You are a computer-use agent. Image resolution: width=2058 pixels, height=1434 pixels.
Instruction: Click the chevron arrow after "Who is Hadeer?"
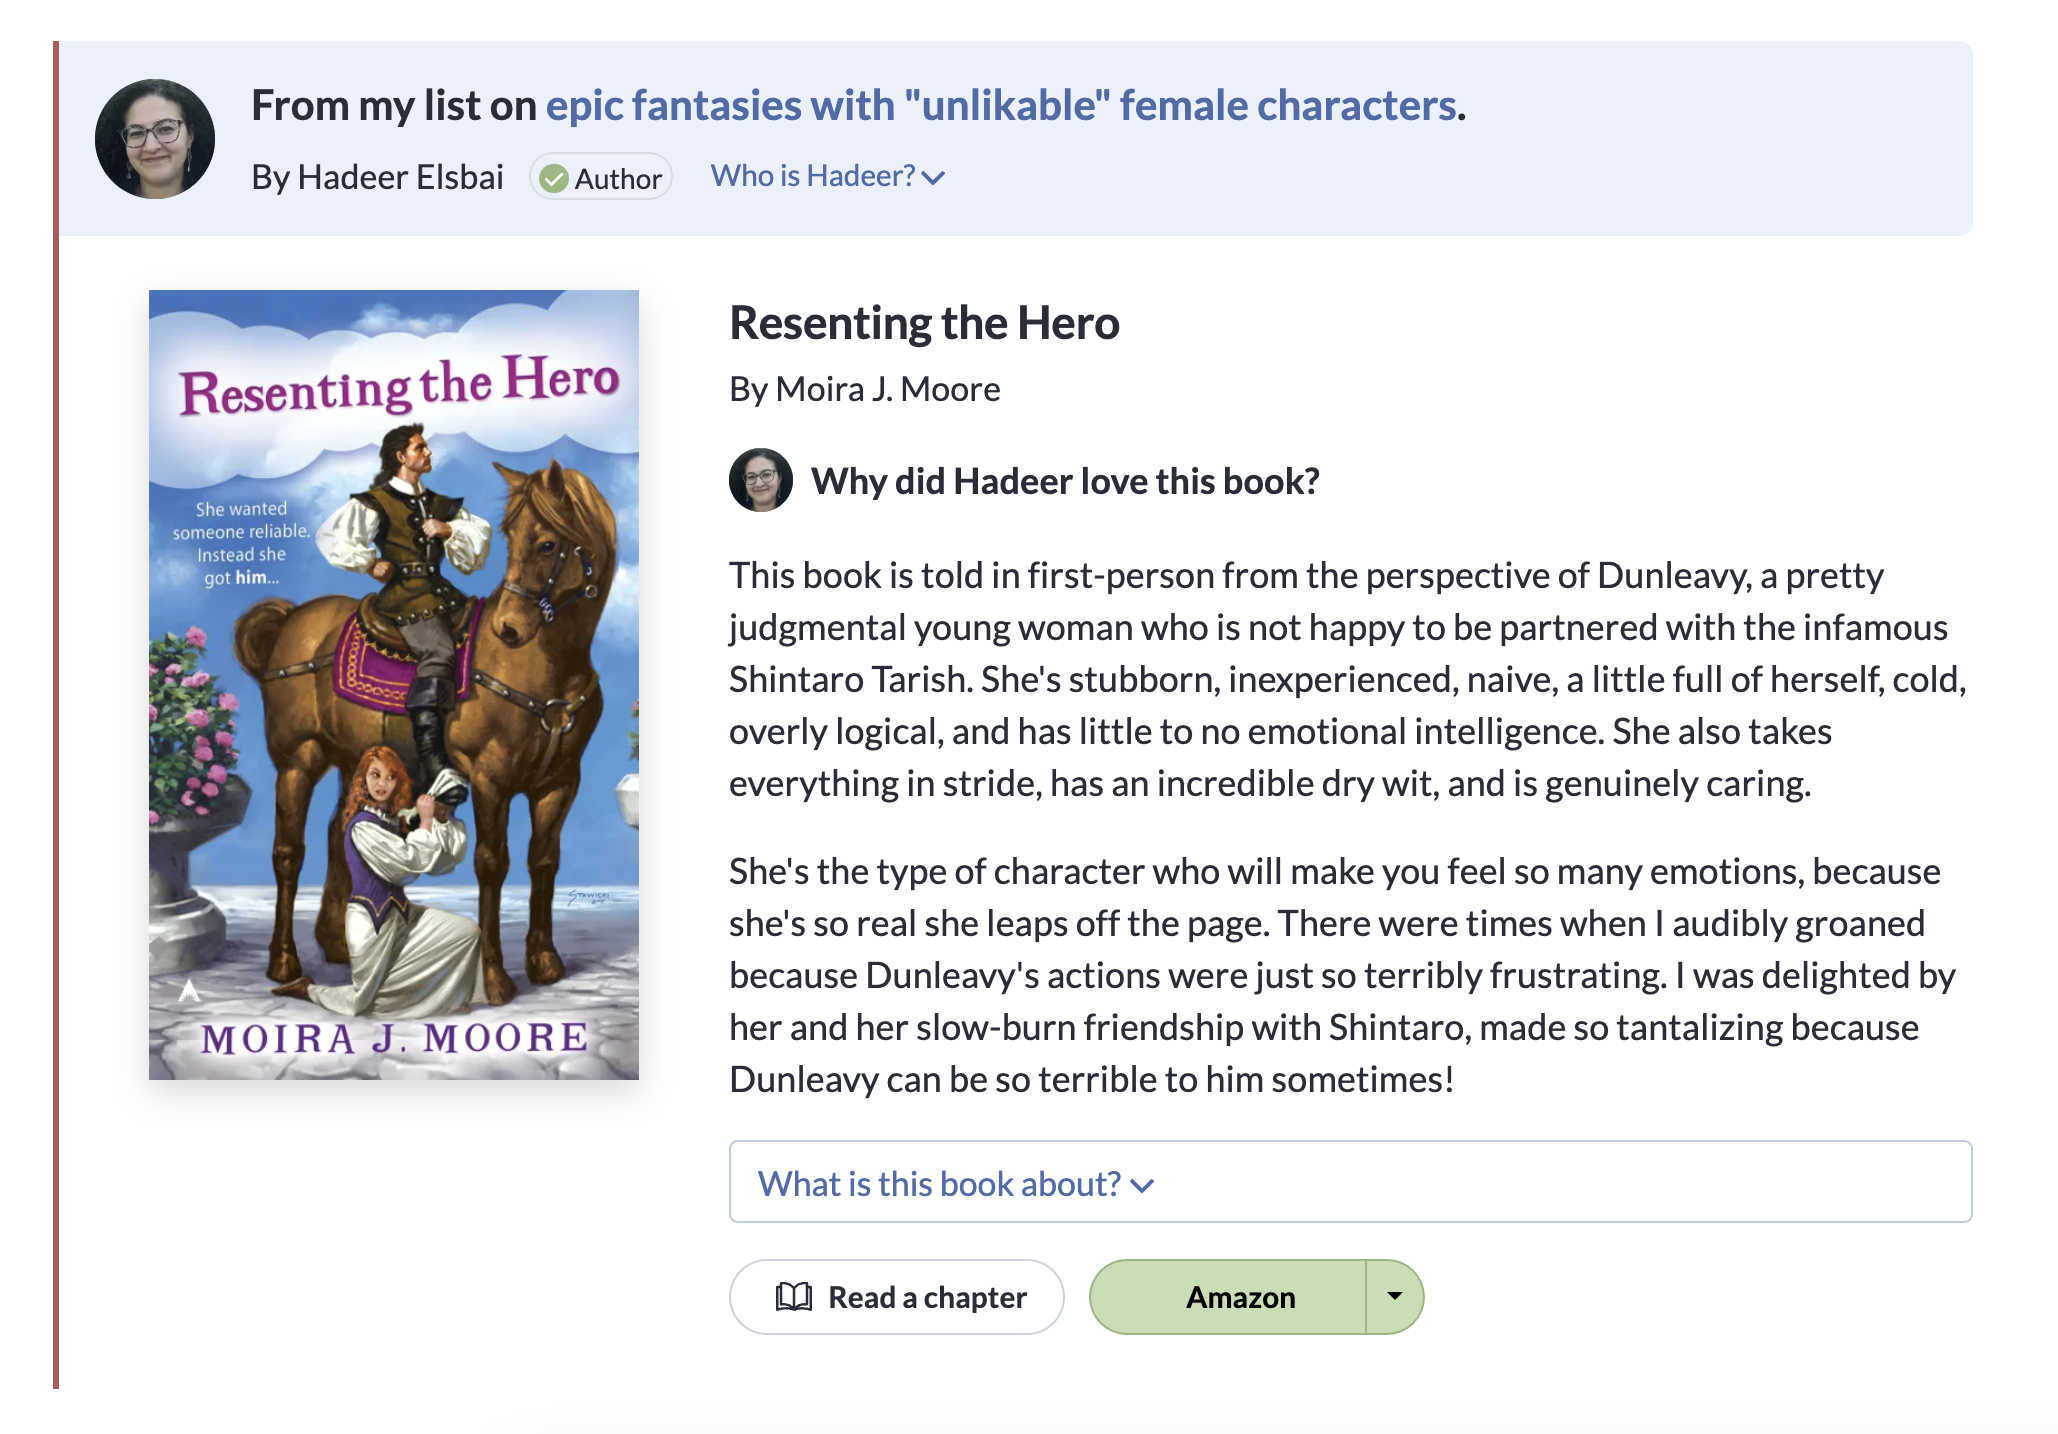[x=934, y=178]
